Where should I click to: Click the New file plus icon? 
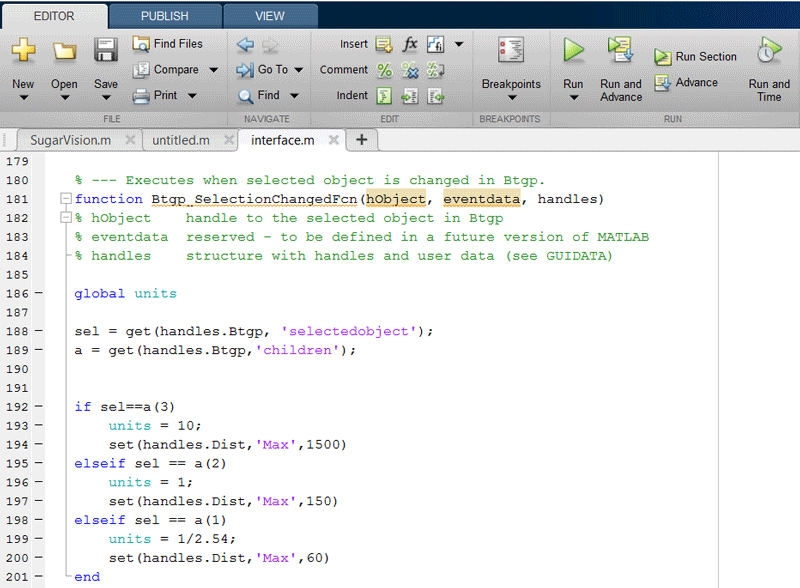23,50
